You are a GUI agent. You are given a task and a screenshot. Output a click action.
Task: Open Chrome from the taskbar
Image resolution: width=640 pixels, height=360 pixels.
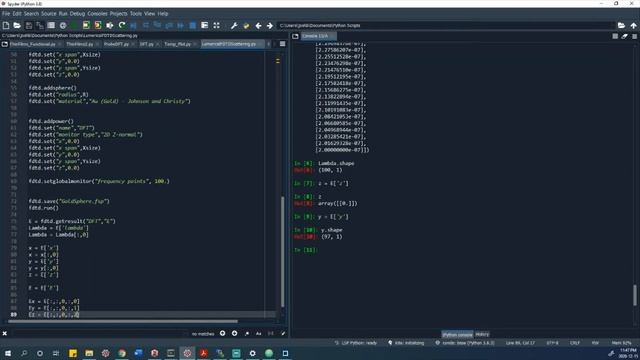122,353
